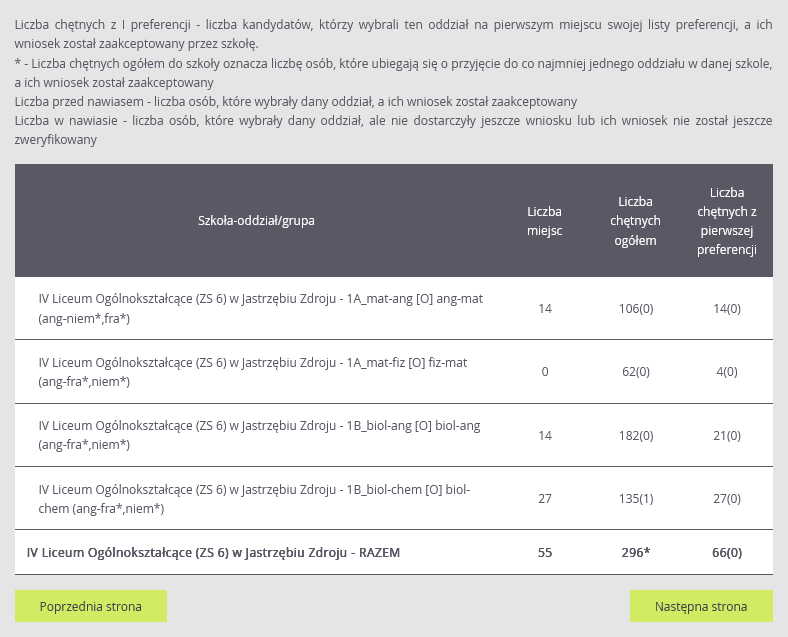The height and width of the screenshot is (637, 788).
Task: Click the 4(0) first-preference cell
Action: 726,372
